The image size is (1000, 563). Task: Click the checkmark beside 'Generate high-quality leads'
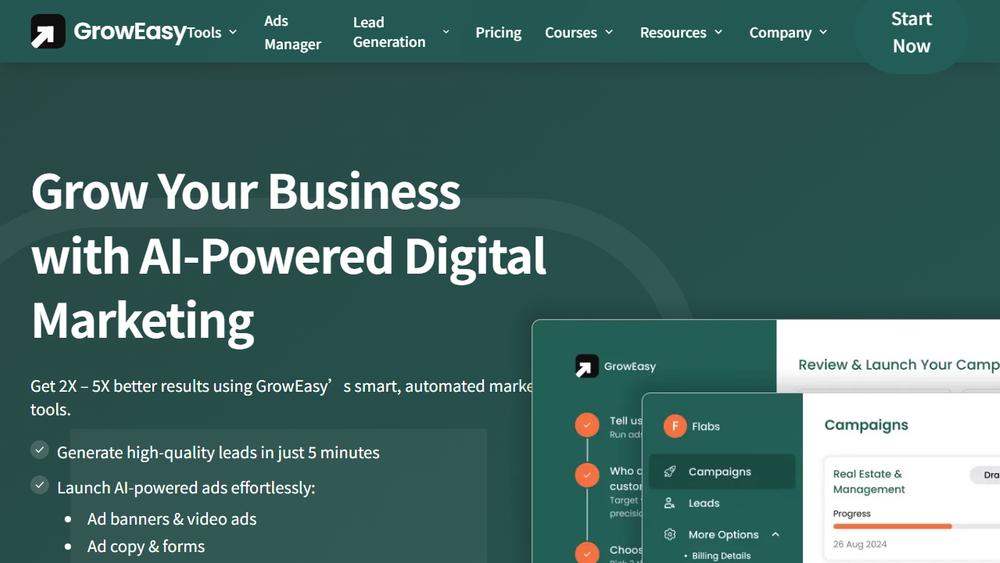(x=40, y=450)
